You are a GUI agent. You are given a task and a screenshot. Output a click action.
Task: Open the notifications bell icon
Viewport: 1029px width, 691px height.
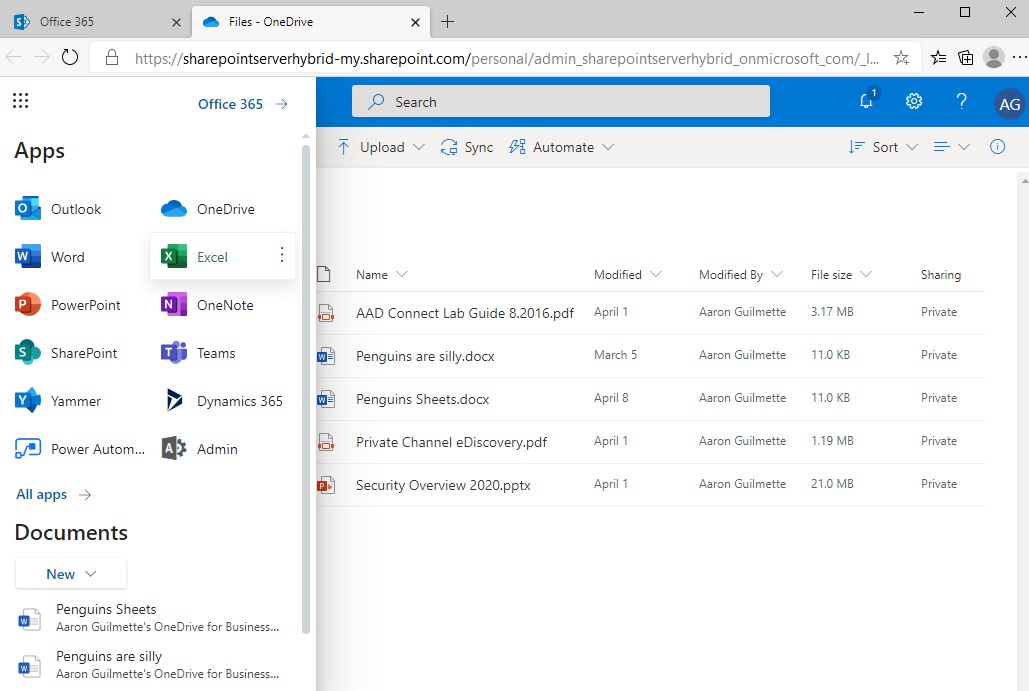[x=867, y=101]
